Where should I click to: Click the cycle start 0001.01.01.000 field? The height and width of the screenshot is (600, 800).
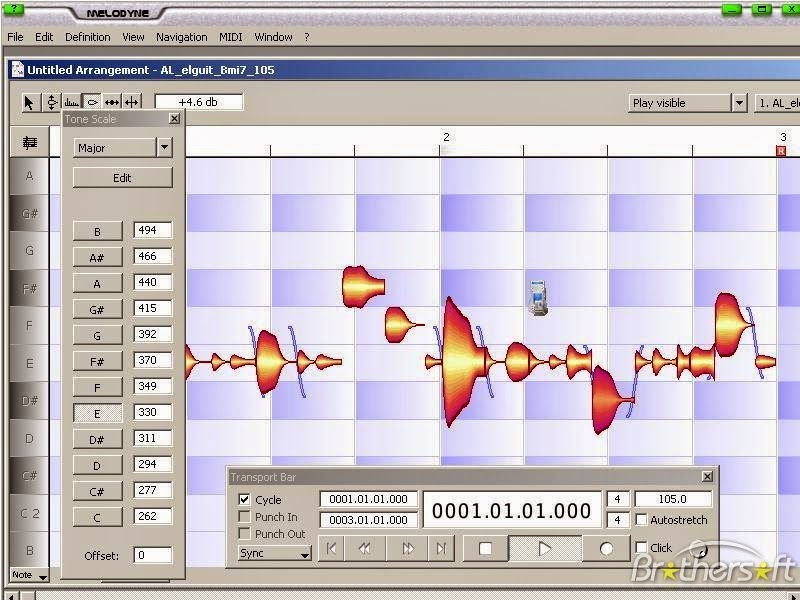click(368, 499)
